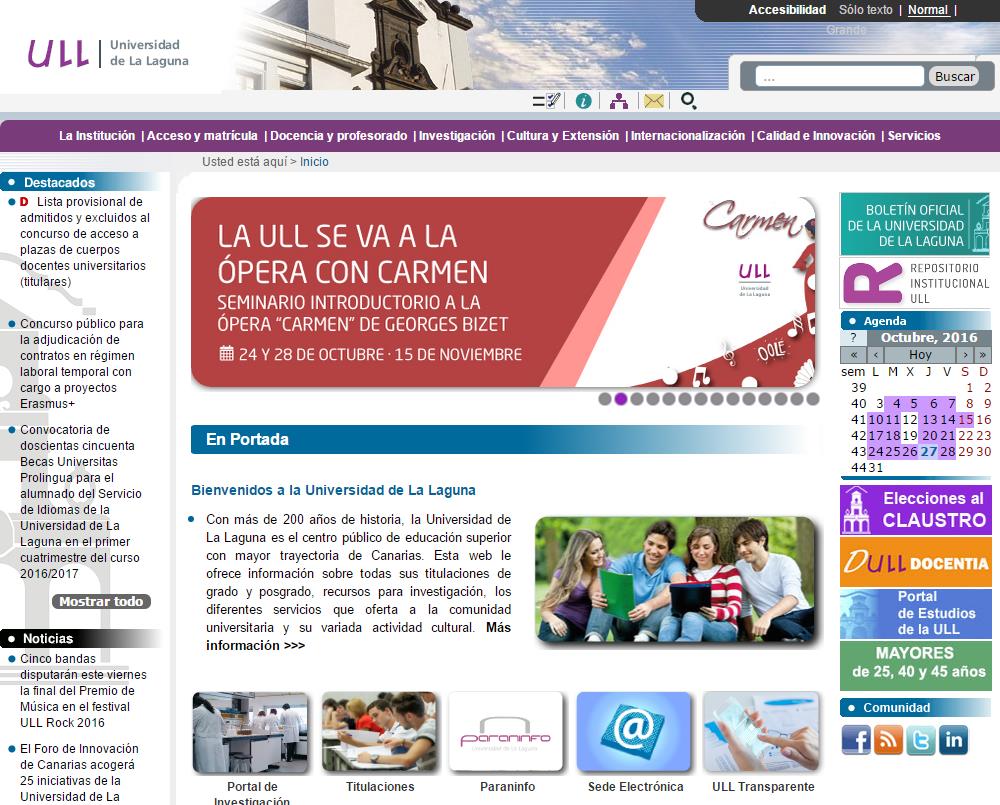The image size is (1000, 805).
Task: Open Investigación menu
Action: pos(457,136)
